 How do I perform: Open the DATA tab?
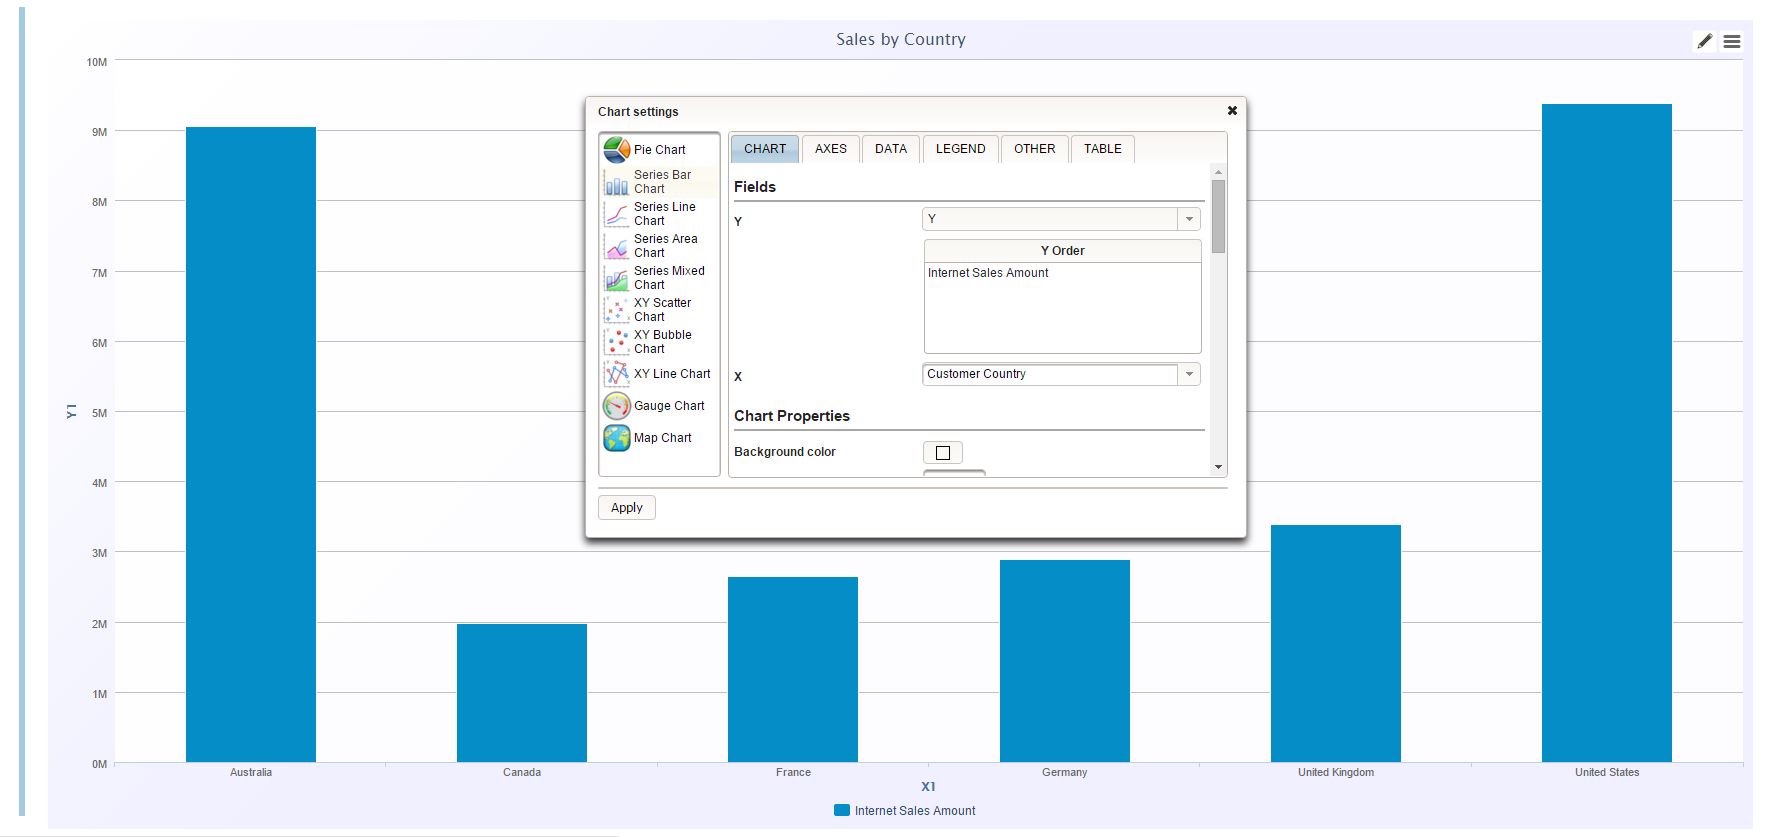[x=891, y=149]
